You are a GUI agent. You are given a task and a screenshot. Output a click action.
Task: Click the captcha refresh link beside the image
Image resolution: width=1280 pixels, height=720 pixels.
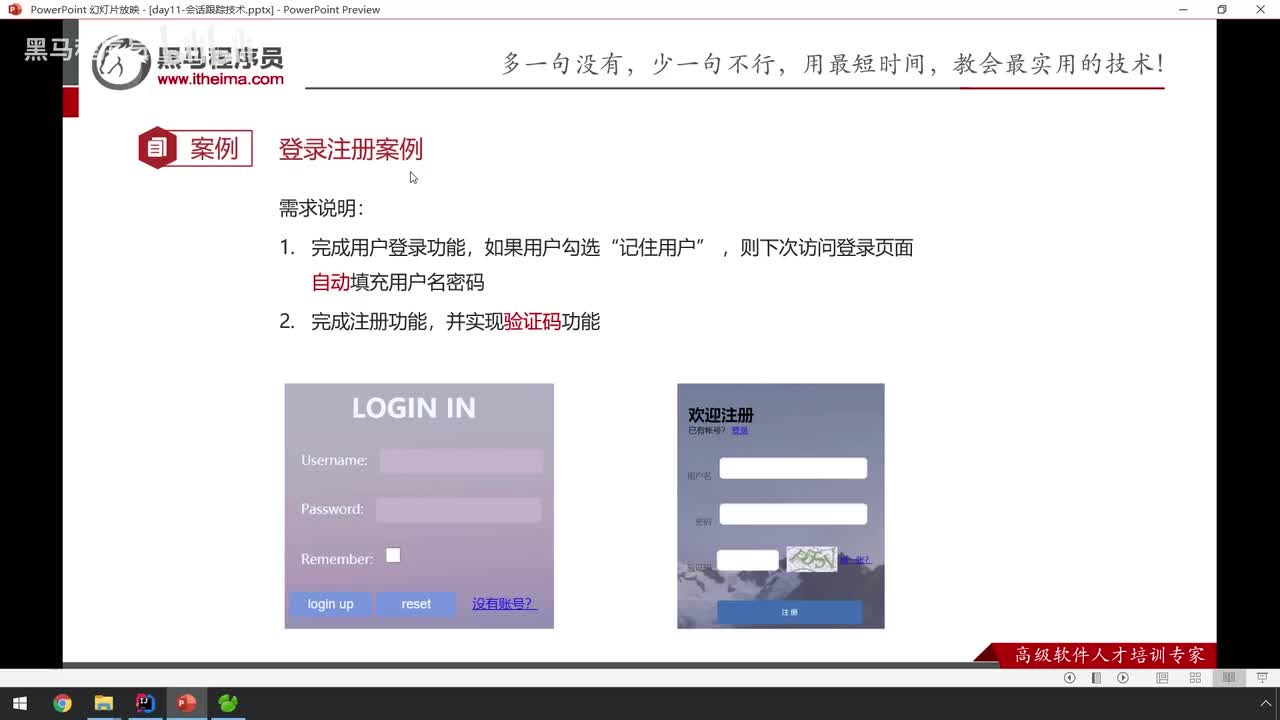[854, 560]
